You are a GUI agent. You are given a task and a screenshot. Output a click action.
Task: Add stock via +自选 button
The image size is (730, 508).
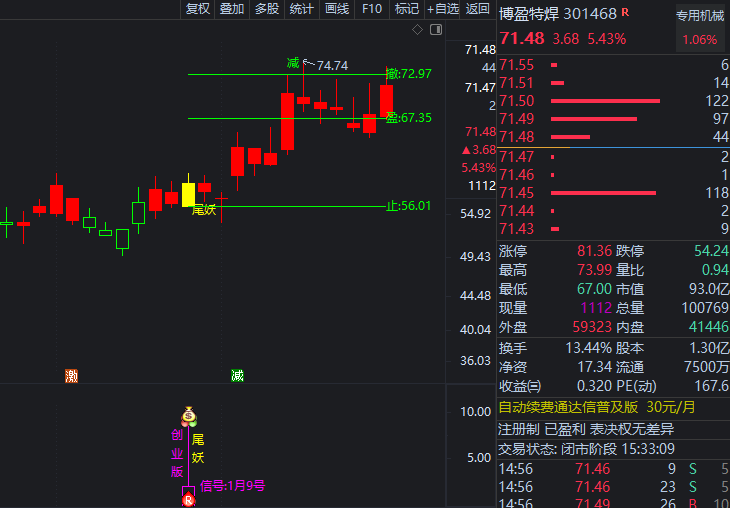pos(442,9)
